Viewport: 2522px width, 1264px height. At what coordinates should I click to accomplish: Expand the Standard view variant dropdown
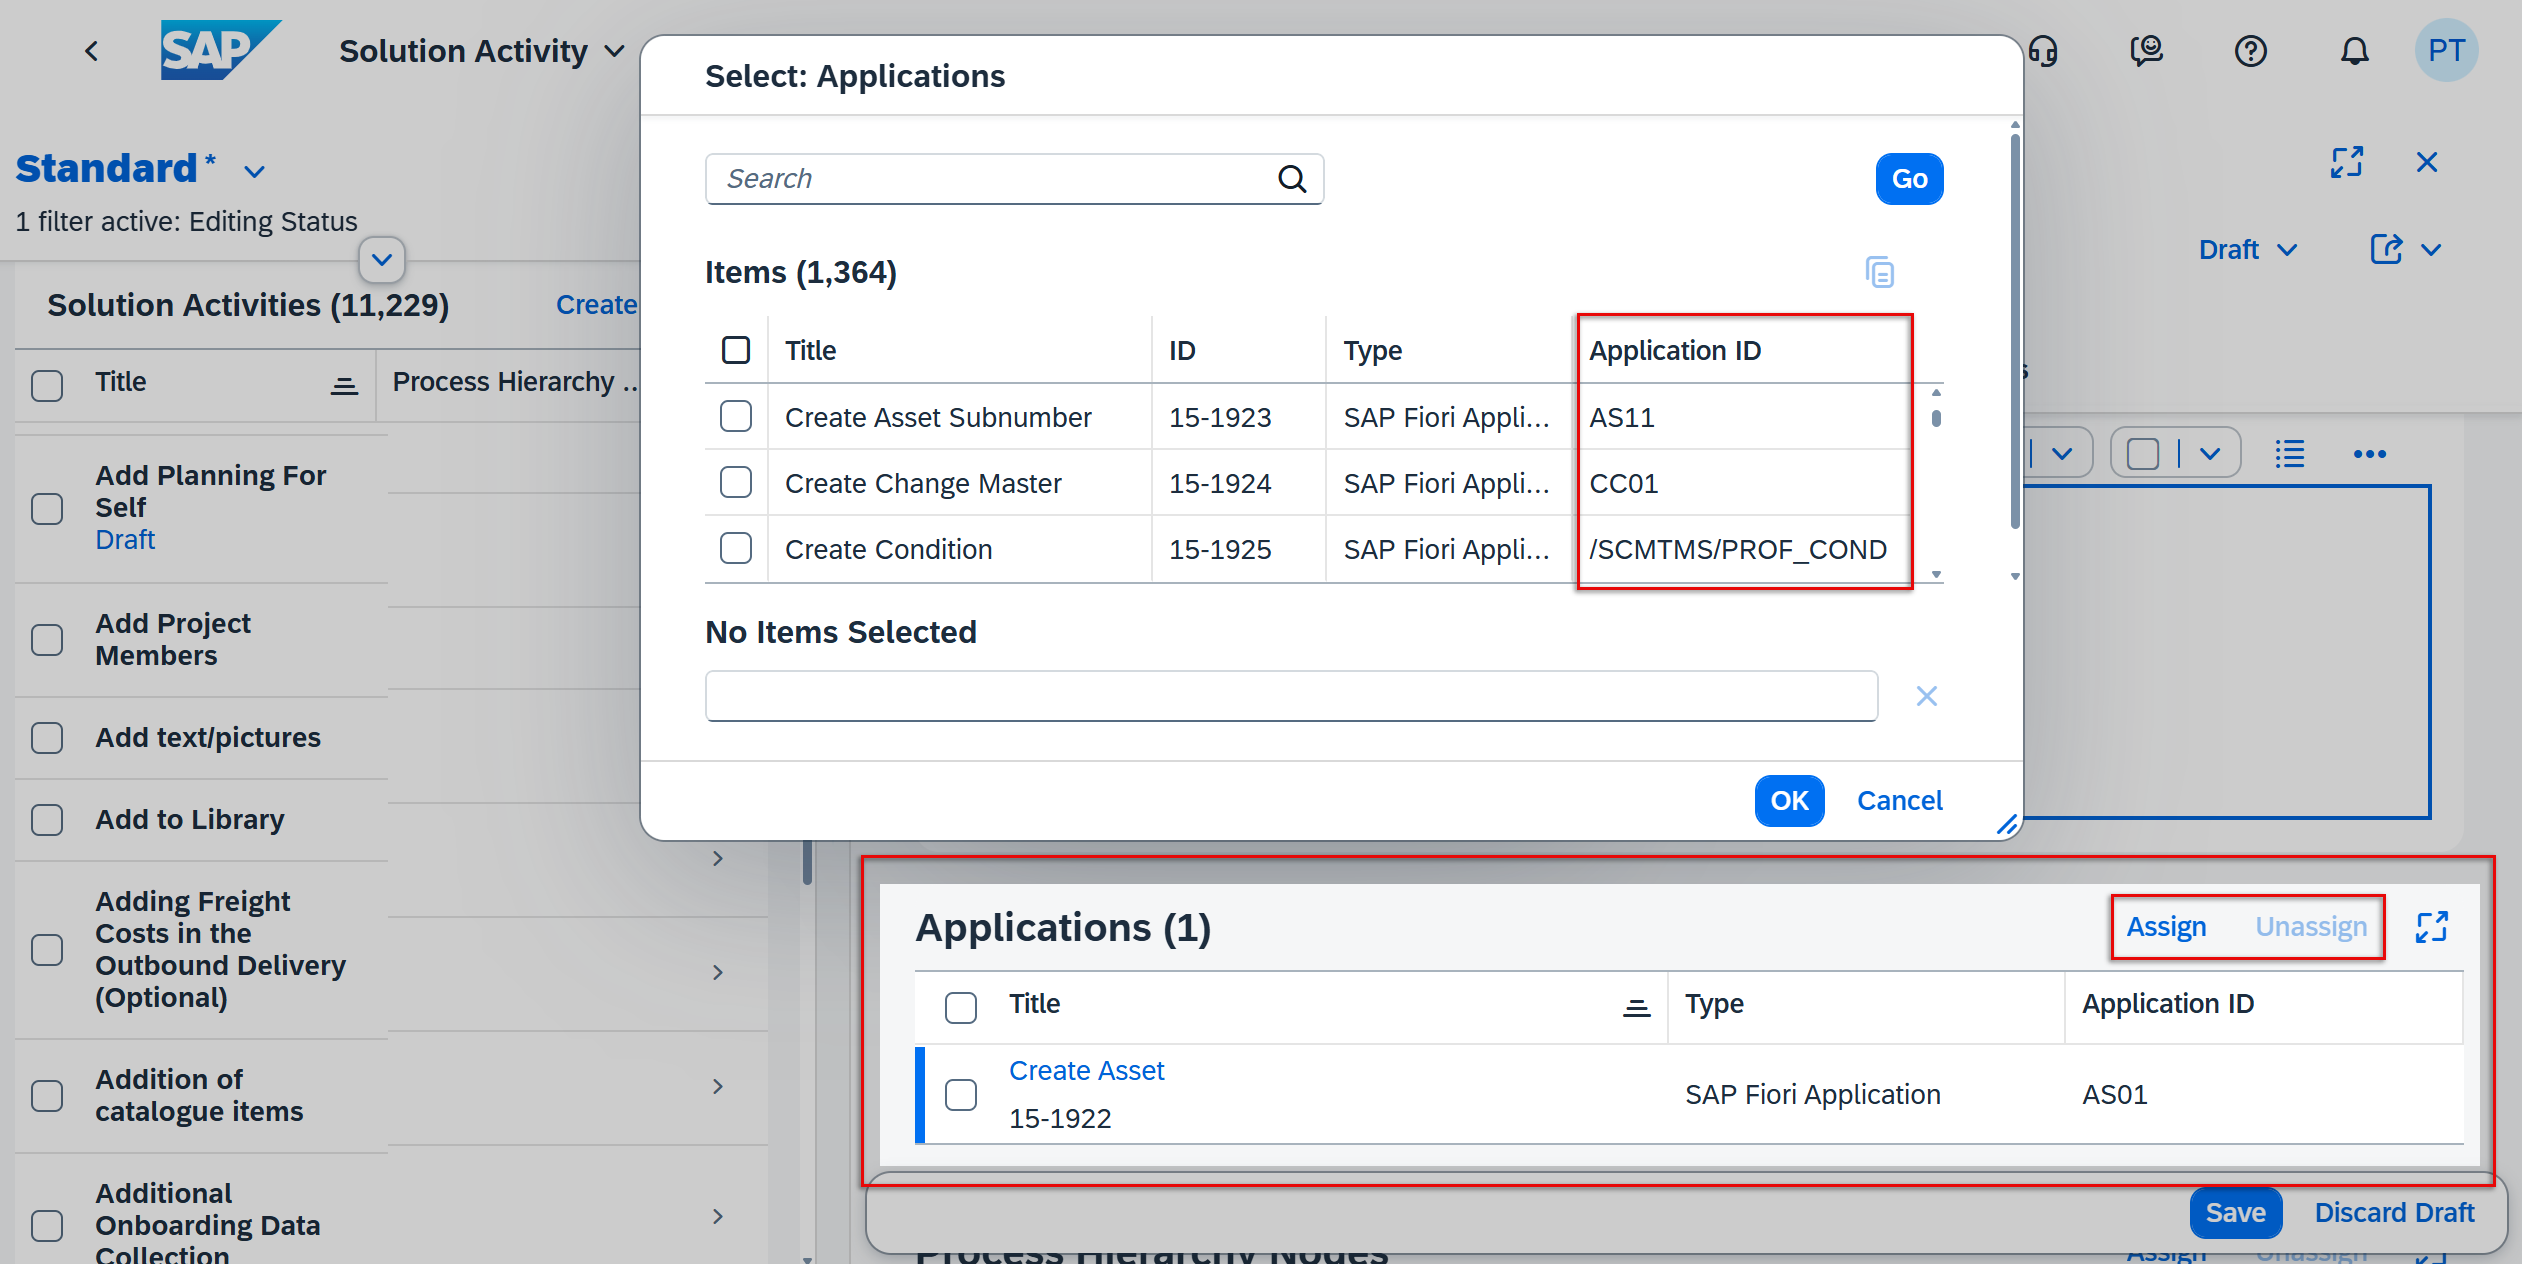[x=255, y=171]
